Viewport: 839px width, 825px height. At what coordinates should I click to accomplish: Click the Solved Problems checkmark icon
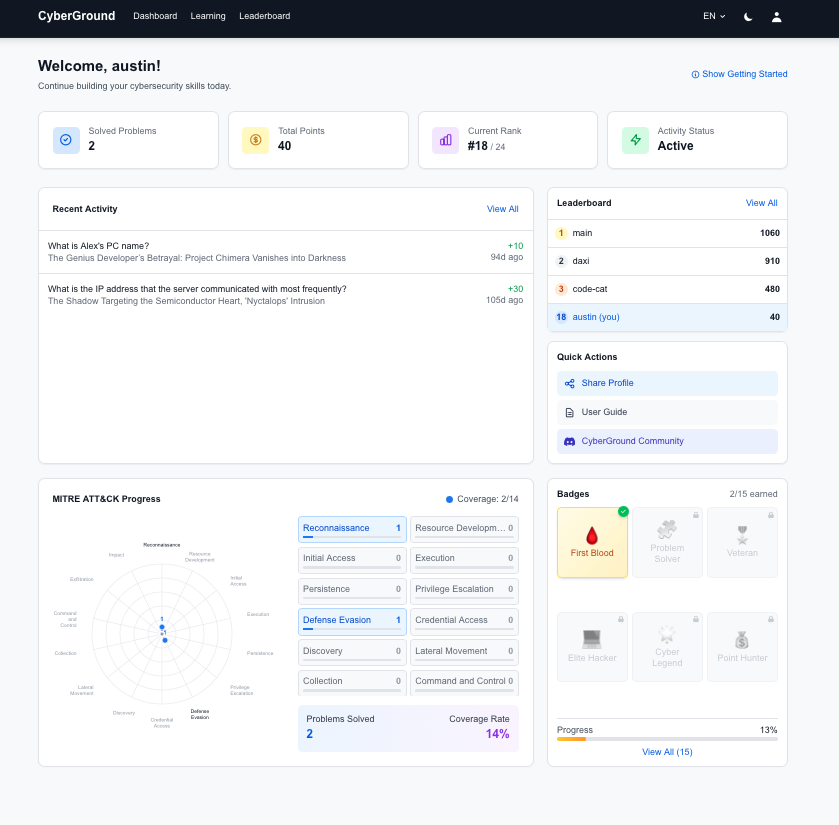(x=66, y=140)
